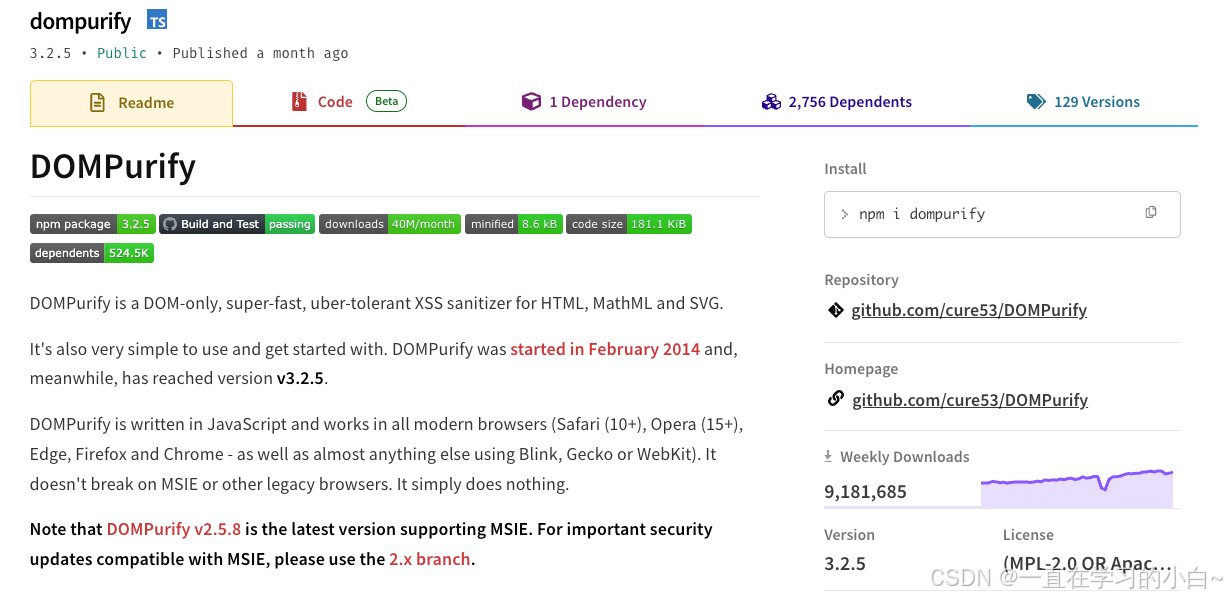Image resolution: width=1227 pixels, height=597 pixels.
Task: Click the code size 181.1 KiB badge
Action: pyautogui.click(x=629, y=224)
